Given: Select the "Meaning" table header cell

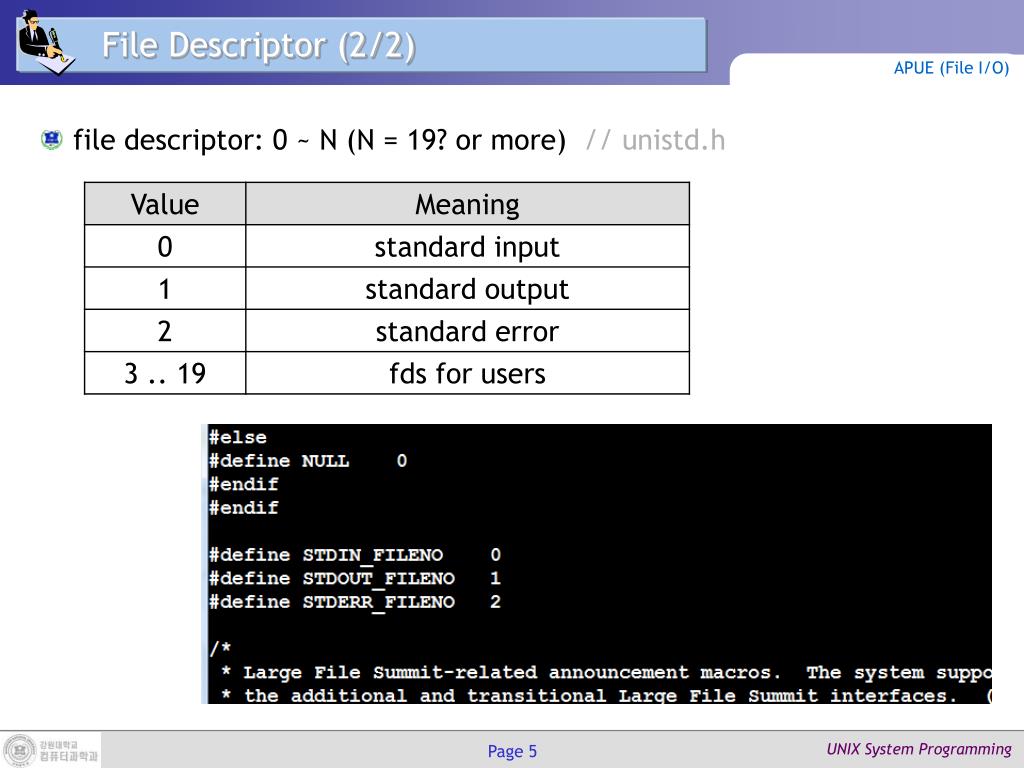Looking at the screenshot, I should (467, 205).
